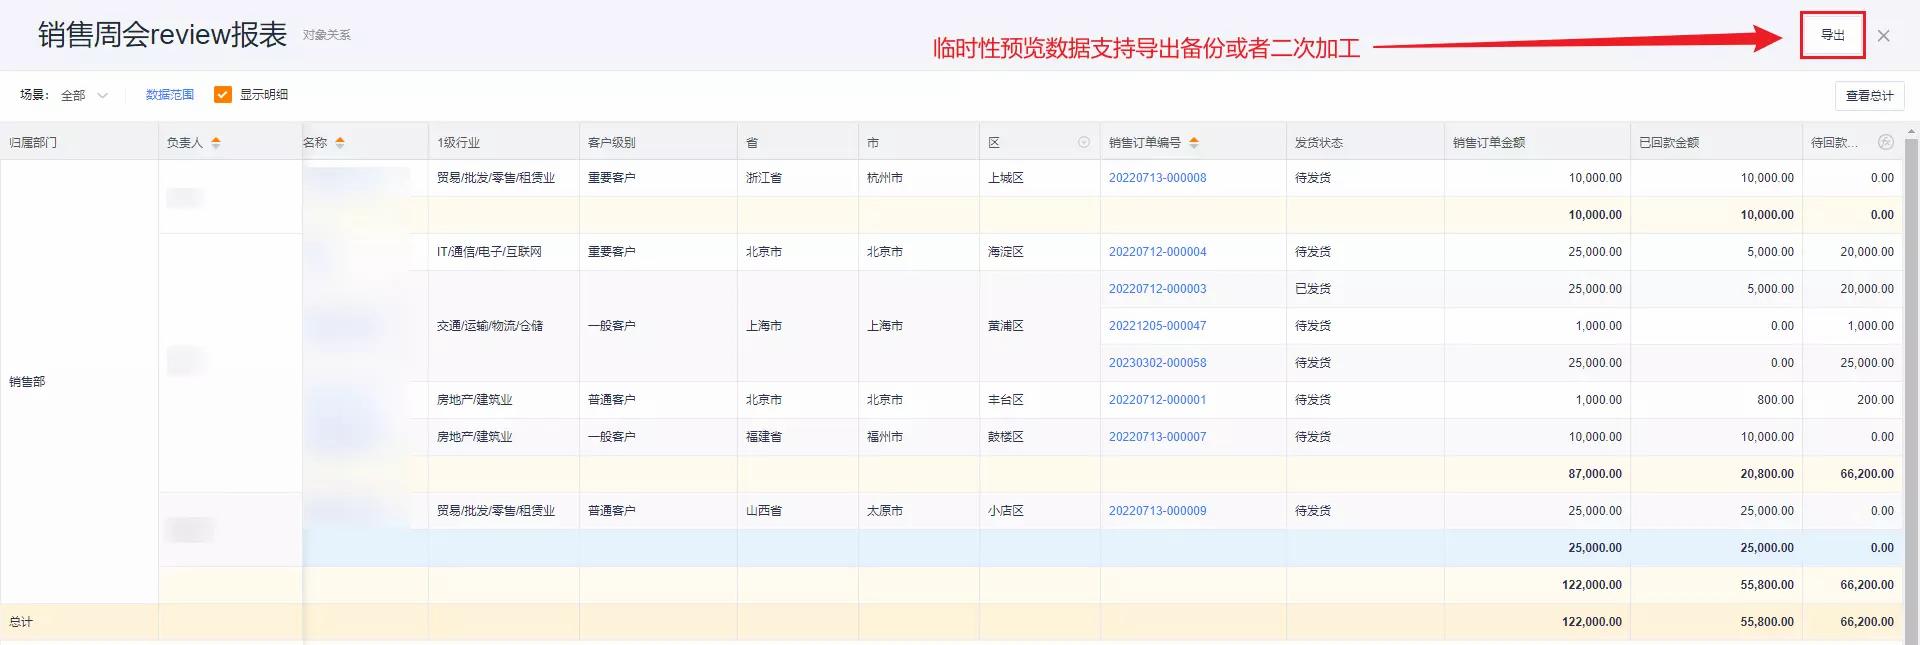Screen dimensions: 1920x645
Task: Open order 20220713-000009
Action: point(1157,511)
